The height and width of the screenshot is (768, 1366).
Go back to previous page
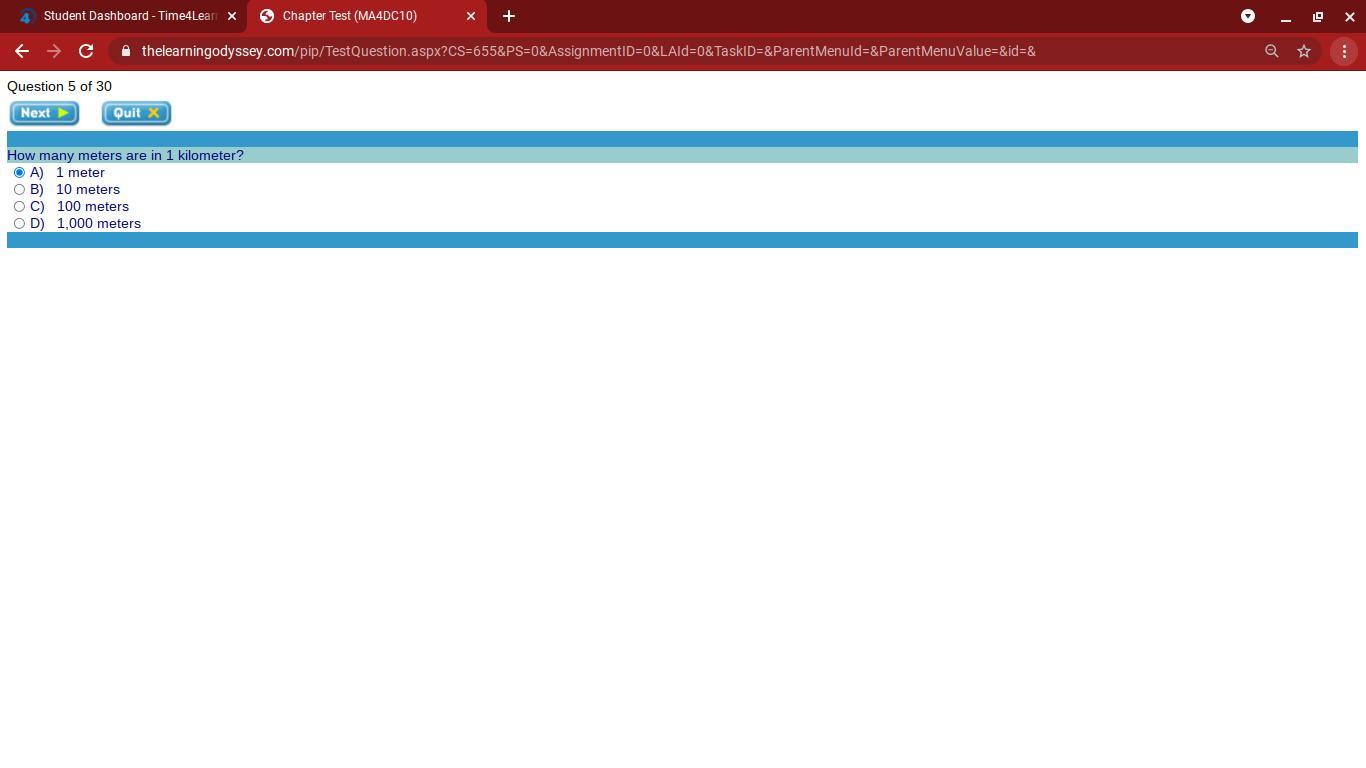(x=22, y=51)
